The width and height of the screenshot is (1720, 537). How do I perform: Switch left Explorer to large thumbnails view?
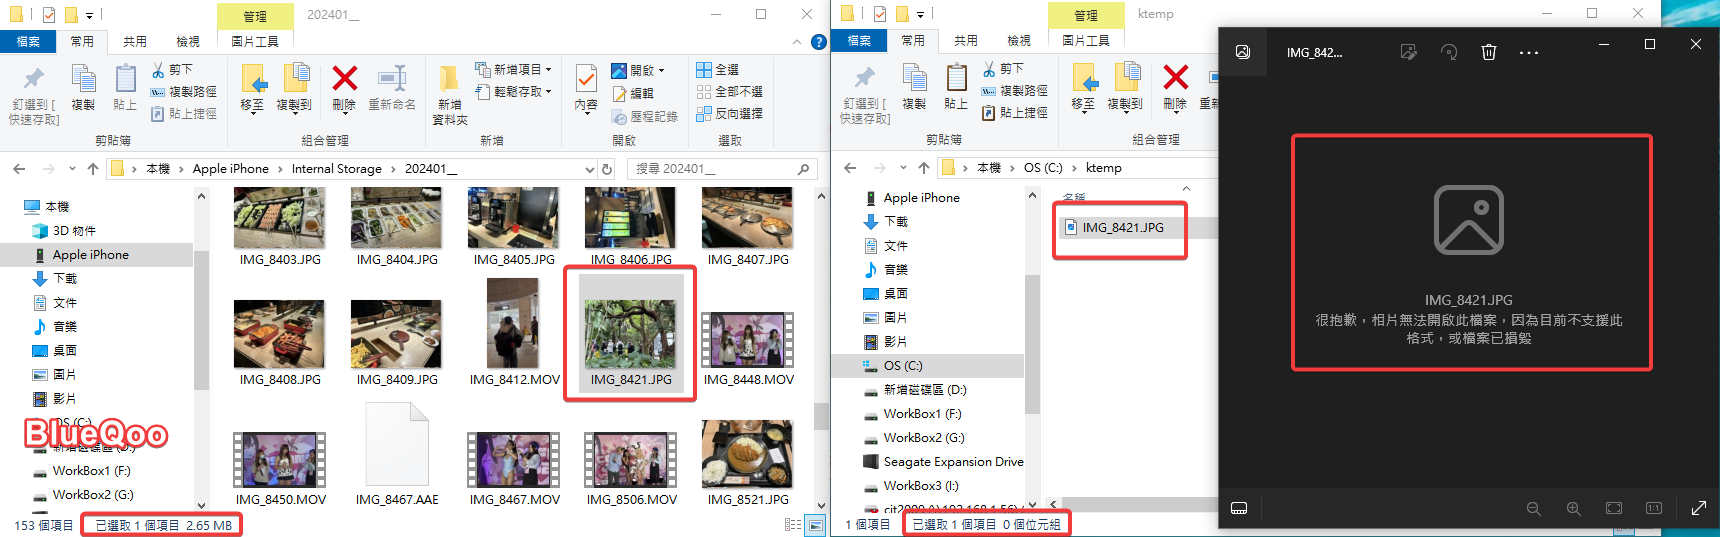(x=816, y=525)
